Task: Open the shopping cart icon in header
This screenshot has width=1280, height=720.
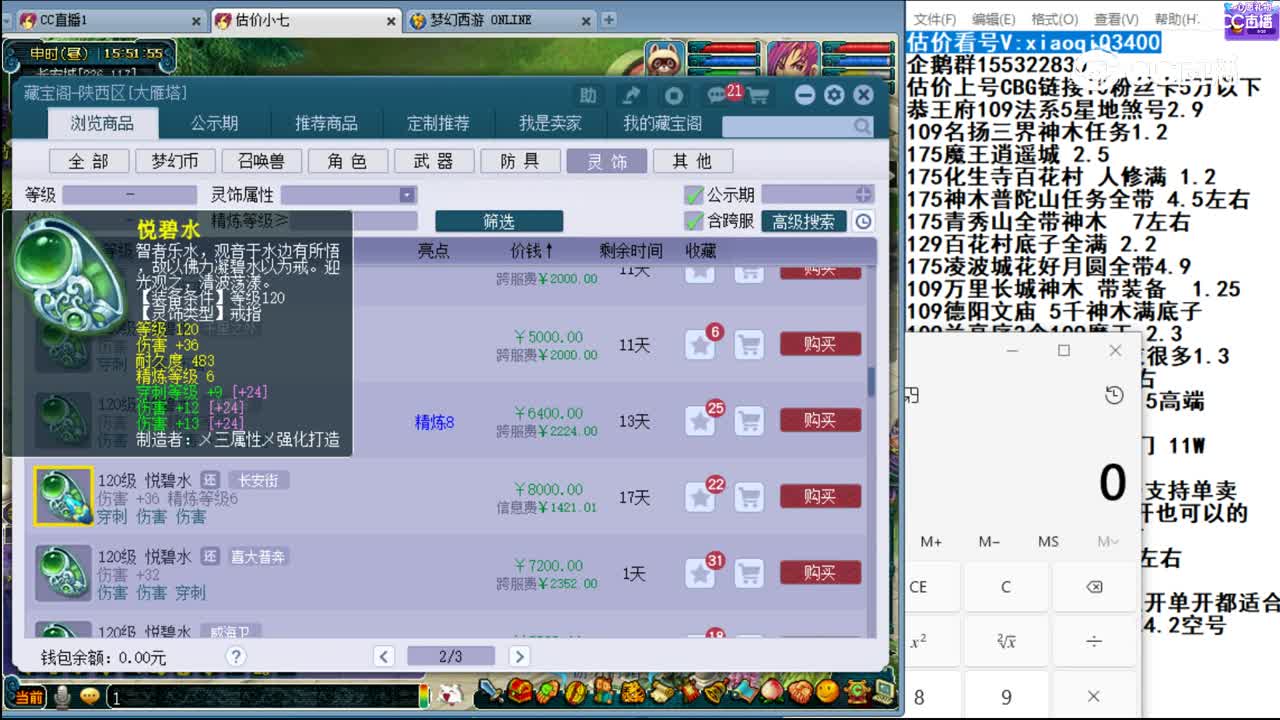Action: pos(758,95)
